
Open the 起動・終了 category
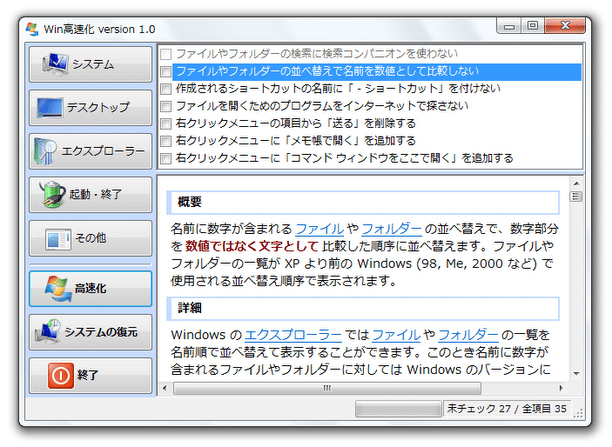pos(91,194)
